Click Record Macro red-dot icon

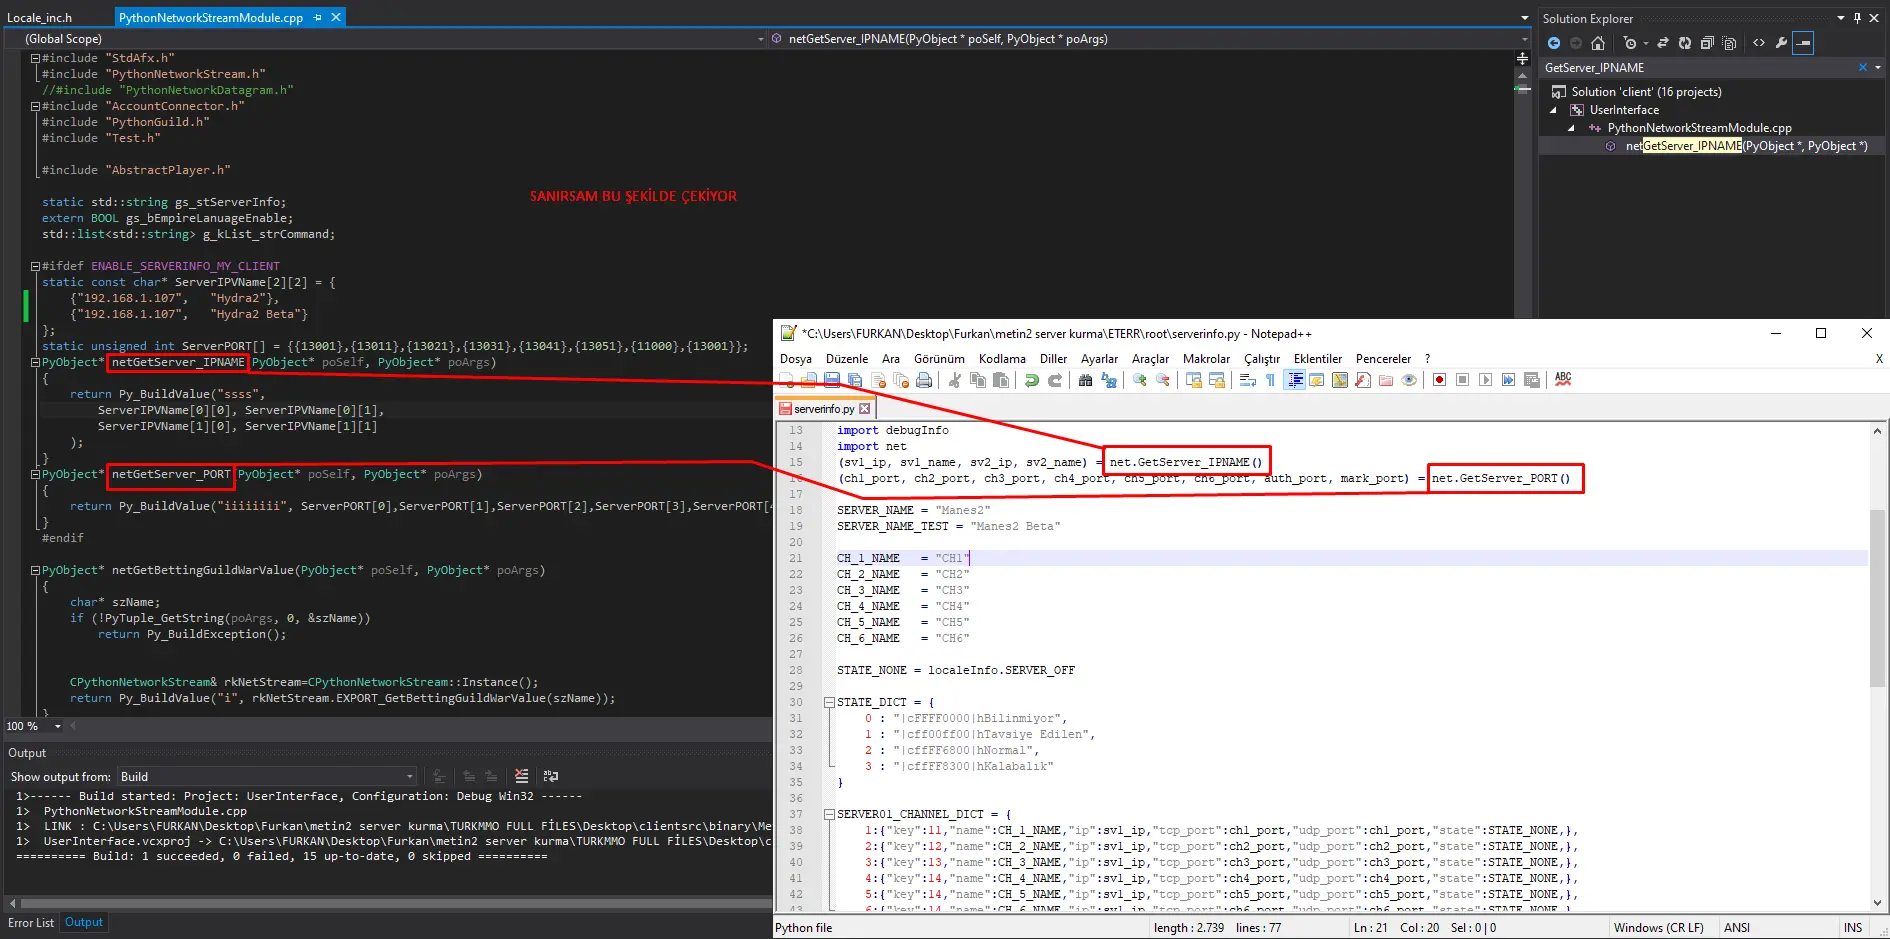pyautogui.click(x=1439, y=380)
